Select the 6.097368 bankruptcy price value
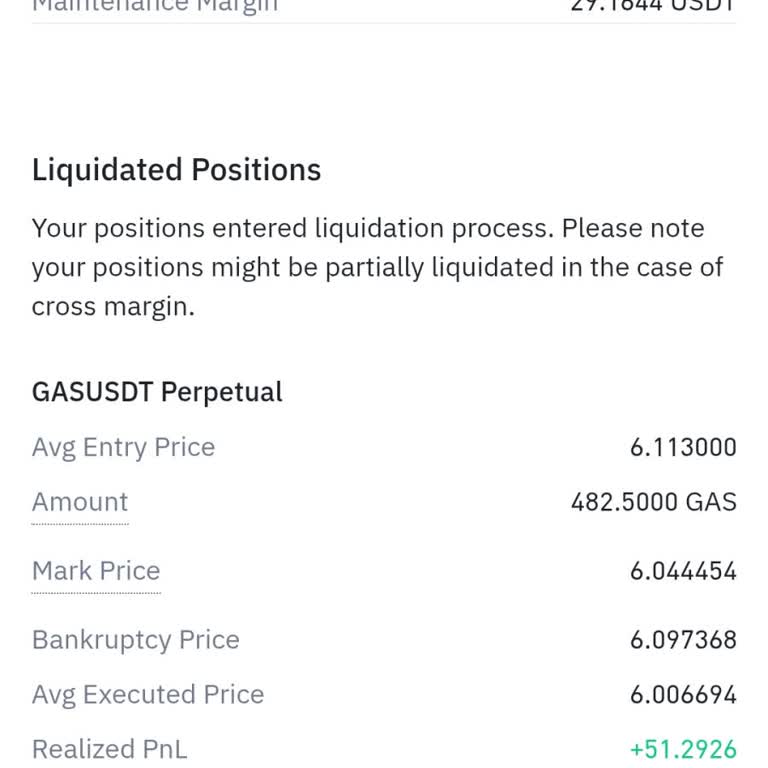 (x=683, y=640)
